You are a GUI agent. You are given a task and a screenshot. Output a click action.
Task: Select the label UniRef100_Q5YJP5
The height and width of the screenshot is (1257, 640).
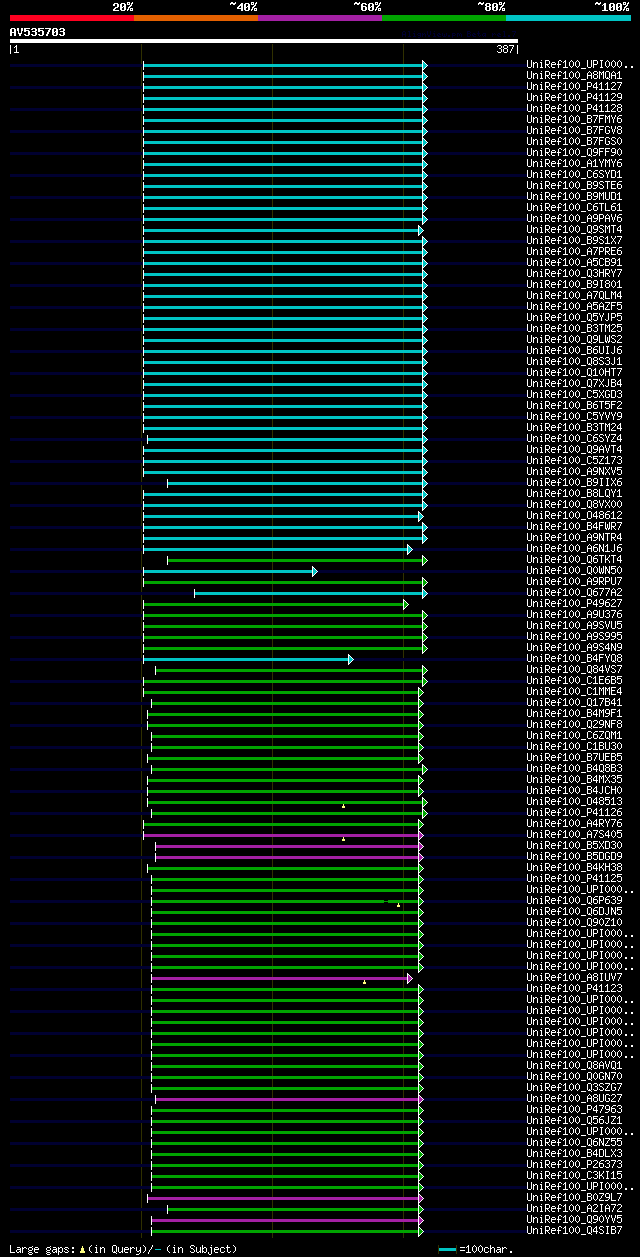[574, 318]
